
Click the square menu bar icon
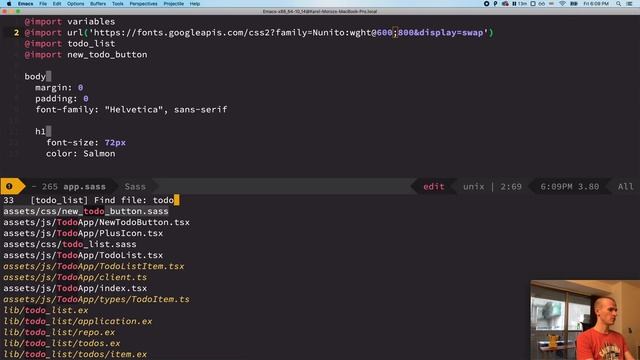click(533, 4)
